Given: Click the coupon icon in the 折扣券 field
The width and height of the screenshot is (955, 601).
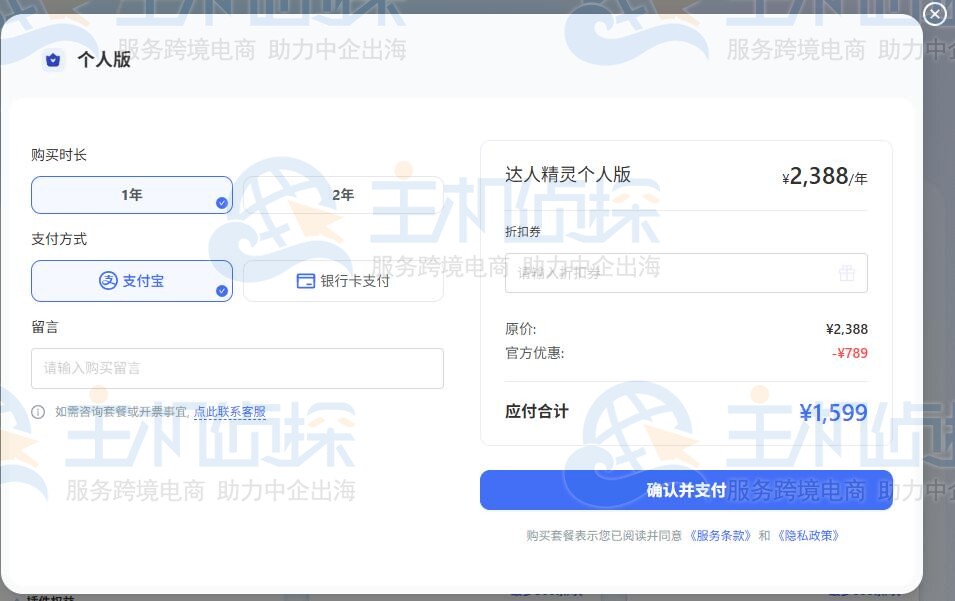Looking at the screenshot, I should pyautogui.click(x=847, y=273).
